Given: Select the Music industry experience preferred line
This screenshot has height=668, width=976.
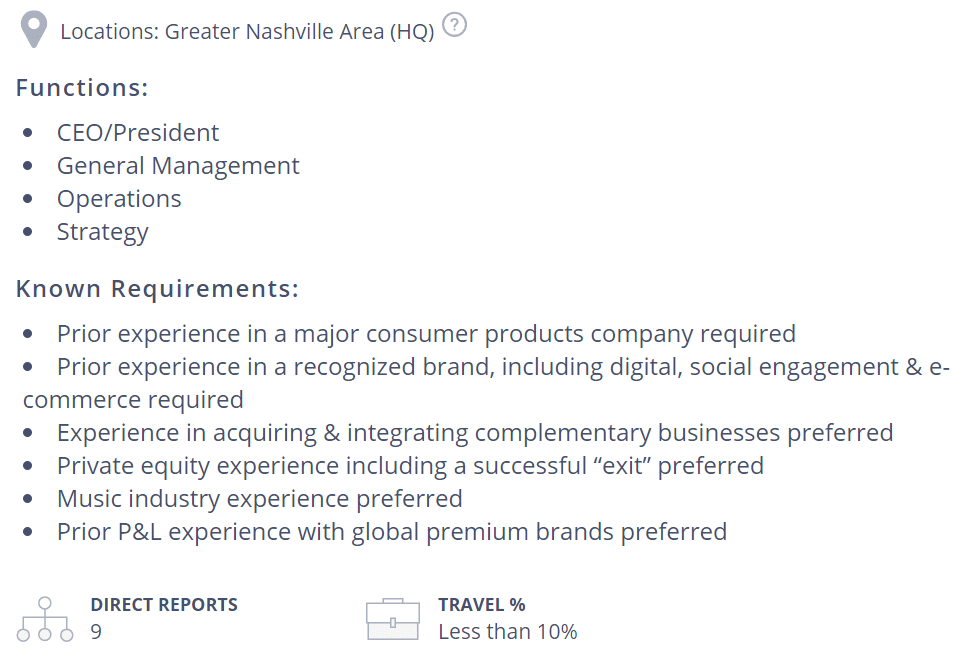Looking at the screenshot, I should coord(260,499).
